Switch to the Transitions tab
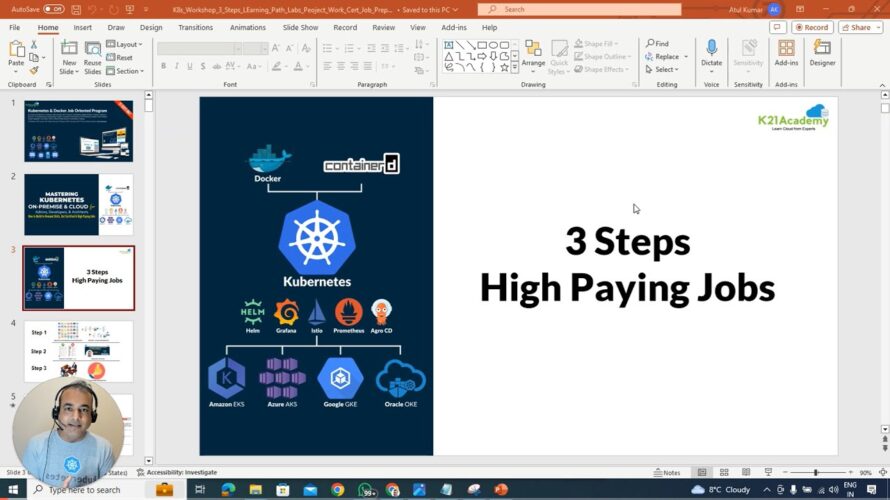The height and width of the screenshot is (500, 890). (195, 27)
